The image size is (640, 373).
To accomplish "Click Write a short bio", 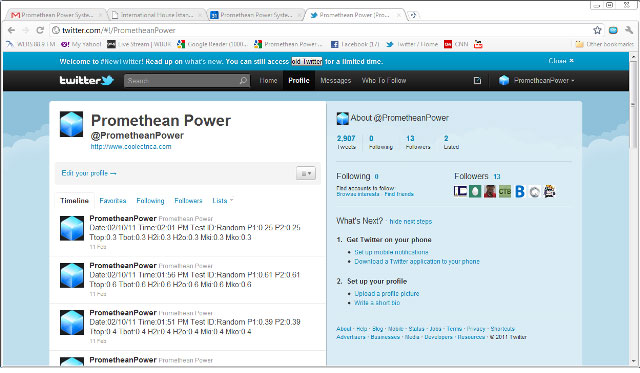I will tap(377, 302).
